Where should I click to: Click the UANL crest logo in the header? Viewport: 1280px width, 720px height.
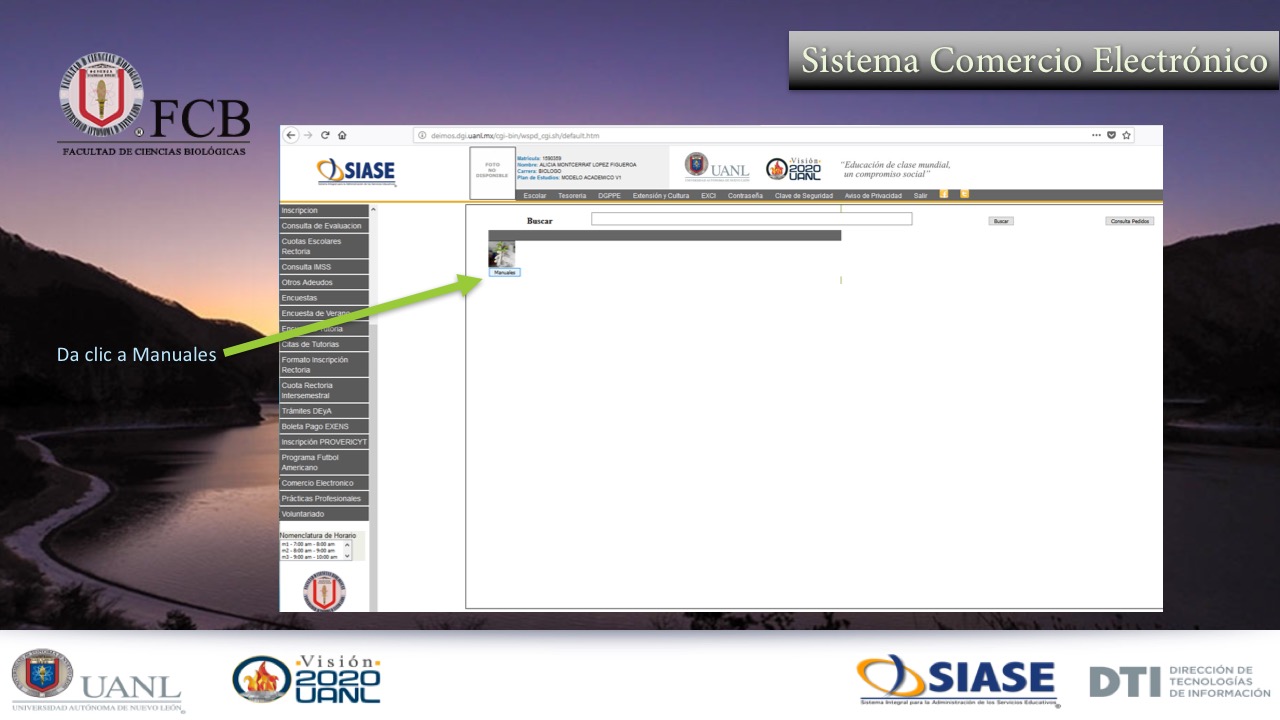(x=717, y=166)
